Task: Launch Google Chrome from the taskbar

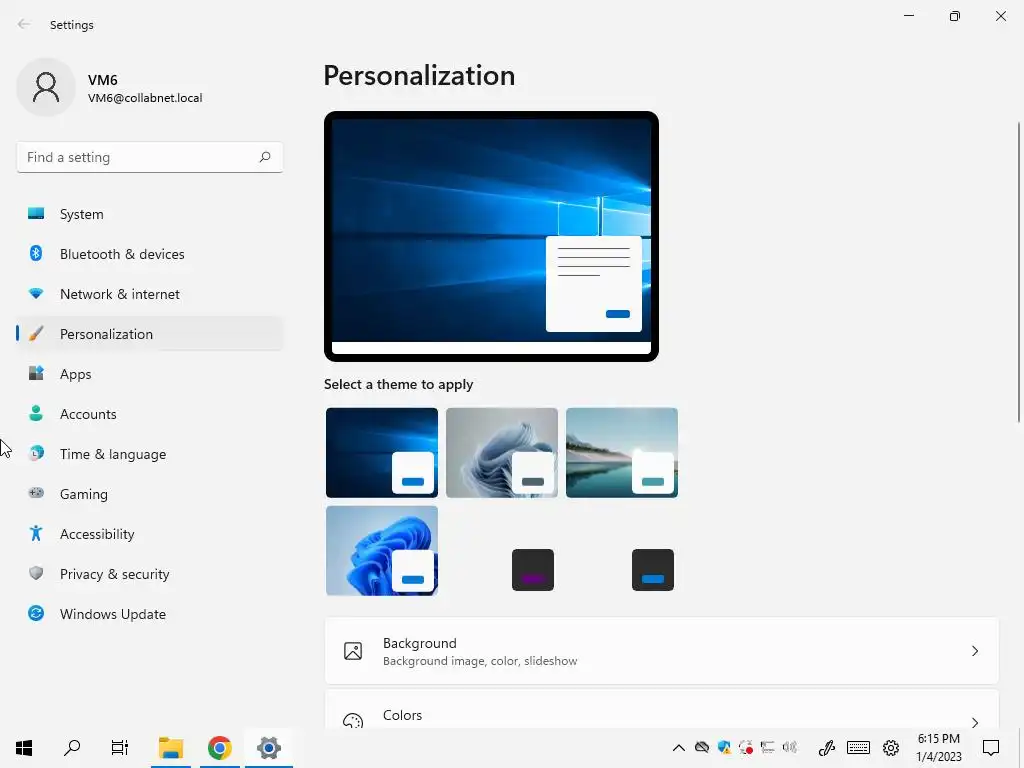Action: 219,747
